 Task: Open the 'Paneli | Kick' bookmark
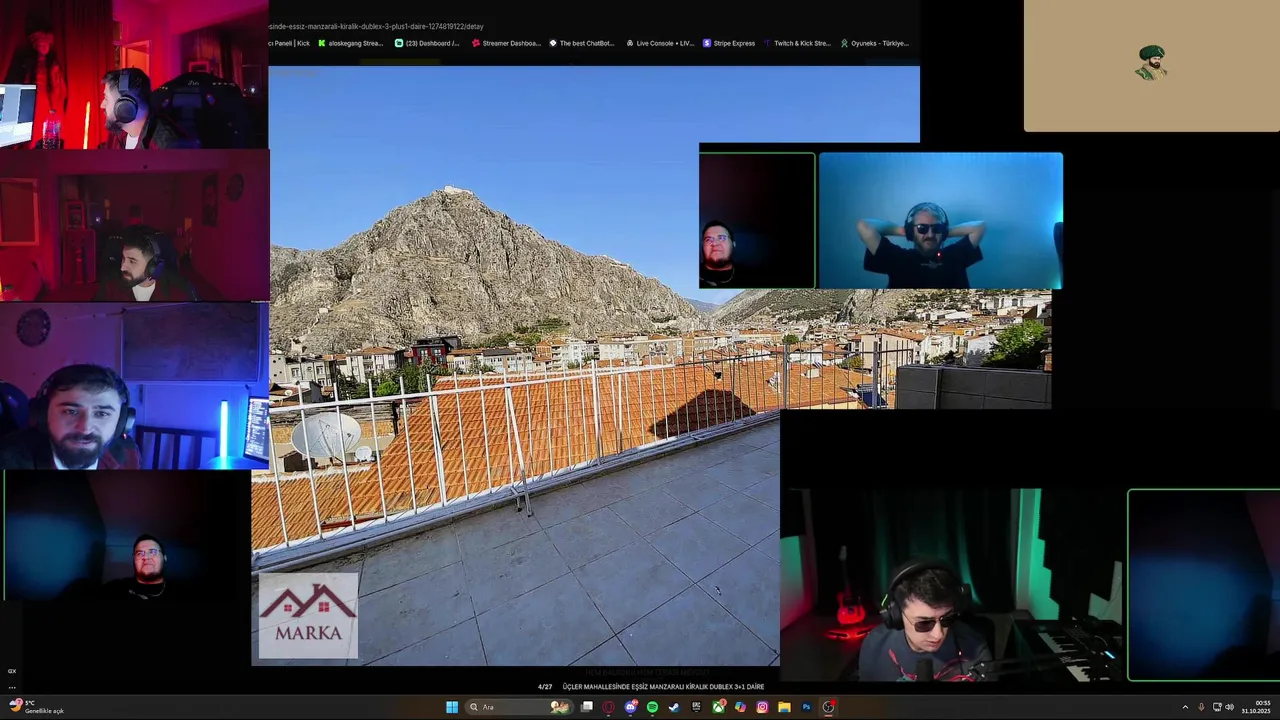(x=289, y=43)
